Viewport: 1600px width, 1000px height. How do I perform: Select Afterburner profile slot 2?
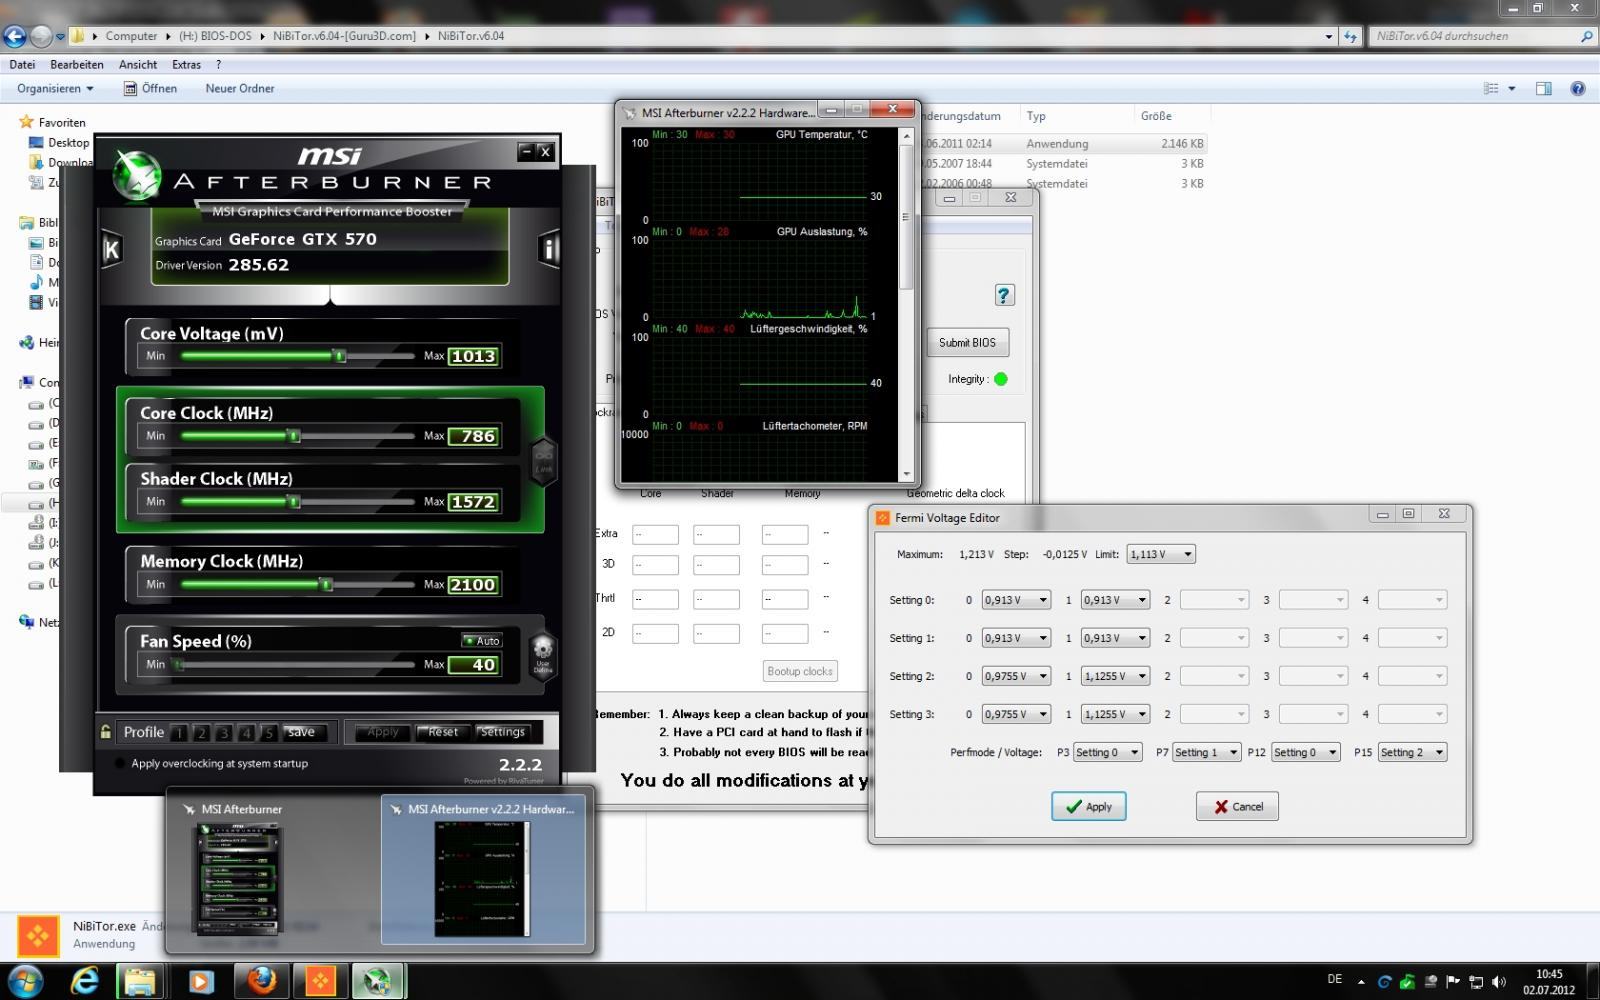pos(201,733)
